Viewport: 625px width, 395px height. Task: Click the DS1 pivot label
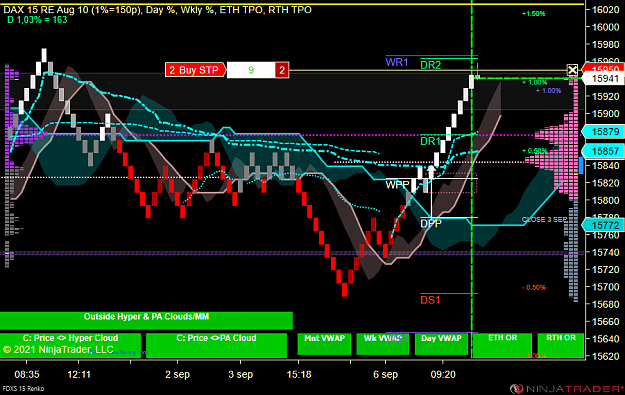click(x=430, y=300)
